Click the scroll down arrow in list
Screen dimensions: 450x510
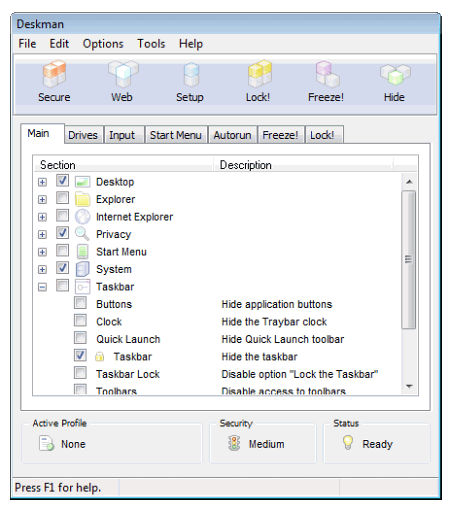409,386
